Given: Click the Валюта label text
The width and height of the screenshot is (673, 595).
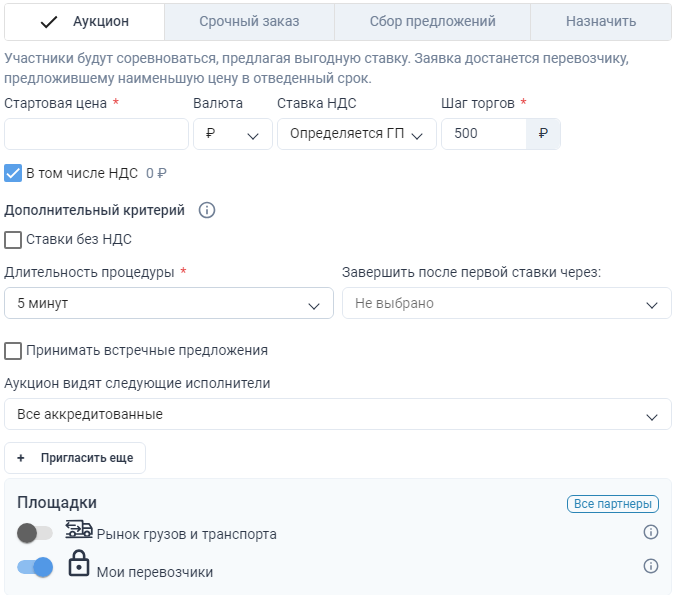Looking at the screenshot, I should click(x=218, y=103).
